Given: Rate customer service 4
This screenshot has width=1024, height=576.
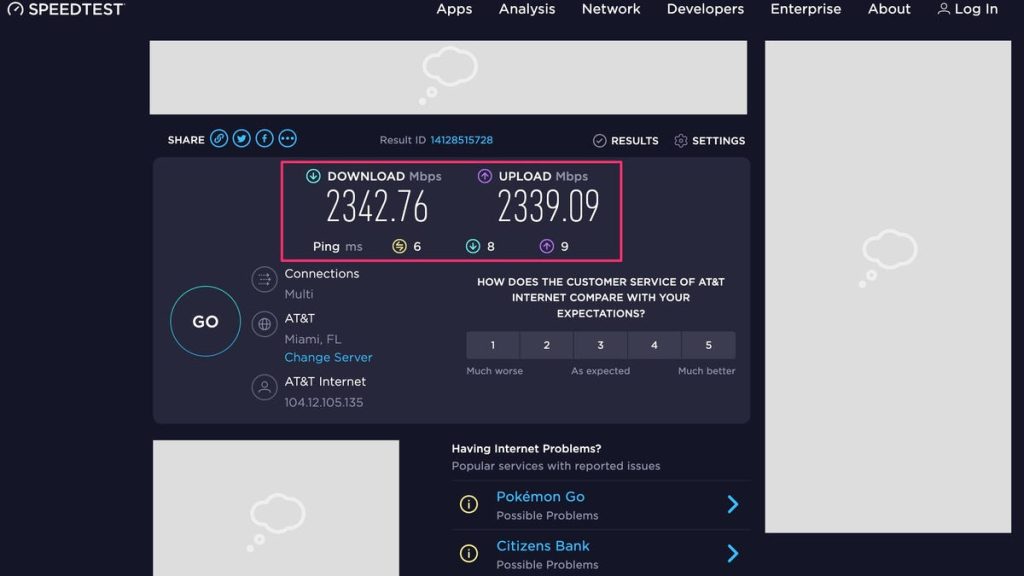Looking at the screenshot, I should [654, 345].
